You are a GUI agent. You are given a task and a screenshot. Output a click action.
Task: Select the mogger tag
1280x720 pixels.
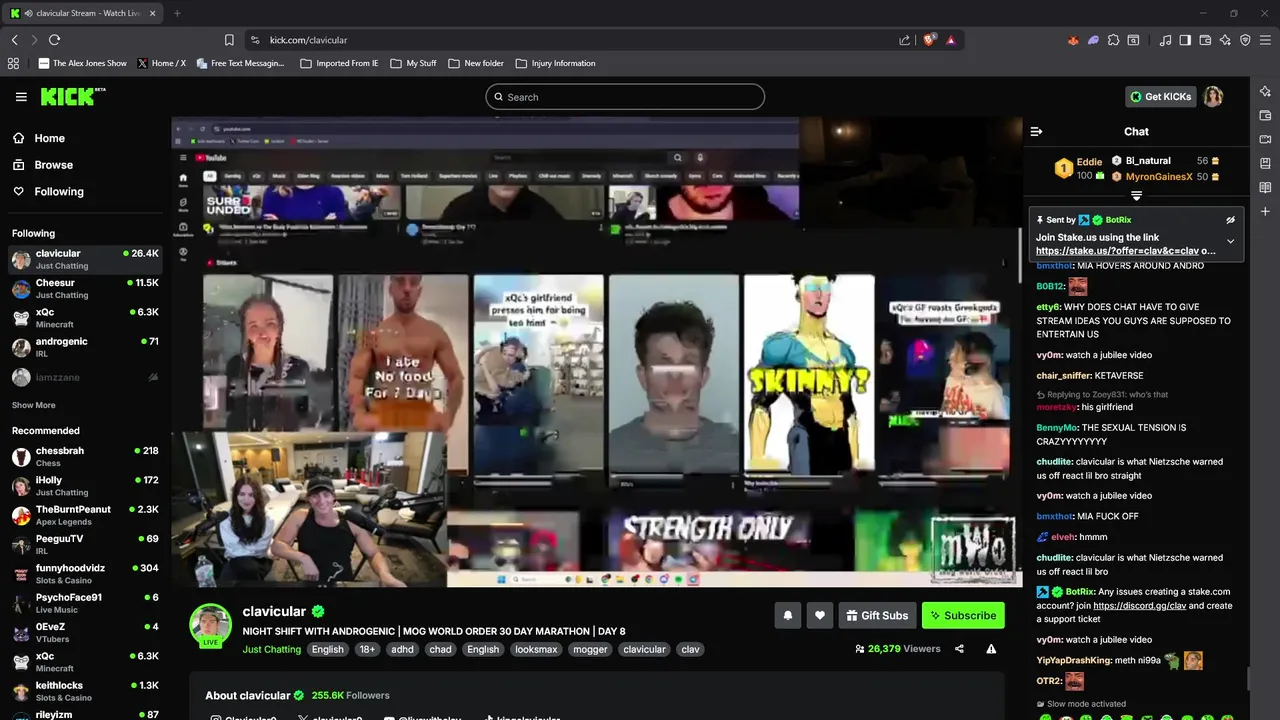(590, 649)
